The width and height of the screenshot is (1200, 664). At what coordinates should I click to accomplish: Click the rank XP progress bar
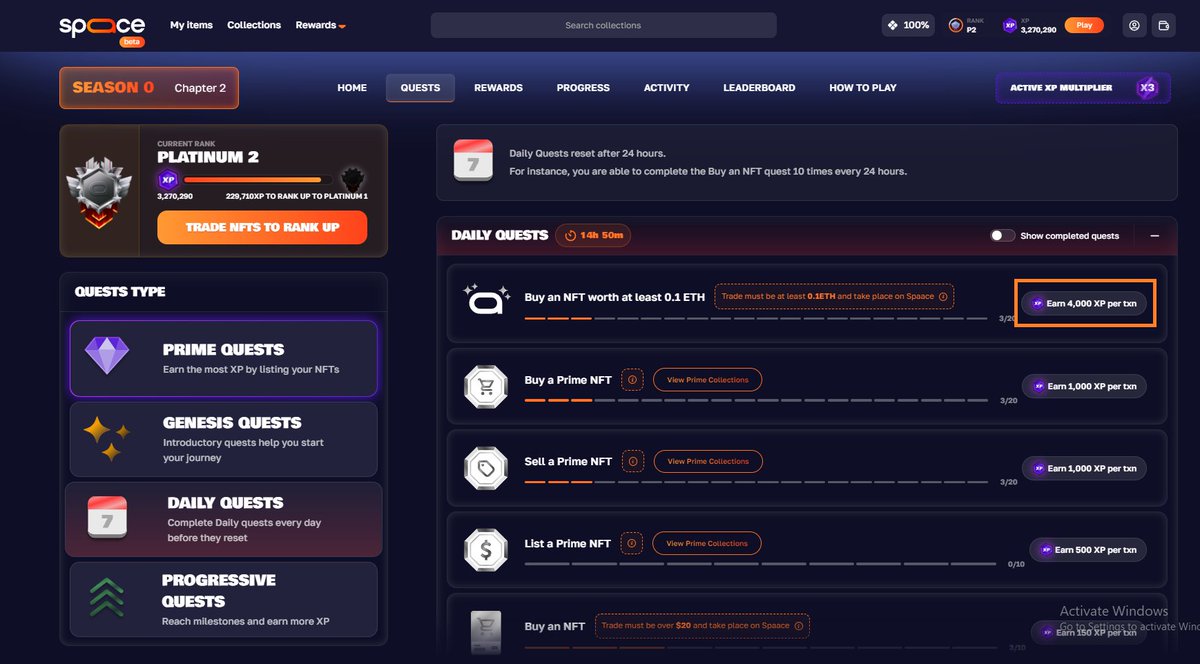pos(258,180)
